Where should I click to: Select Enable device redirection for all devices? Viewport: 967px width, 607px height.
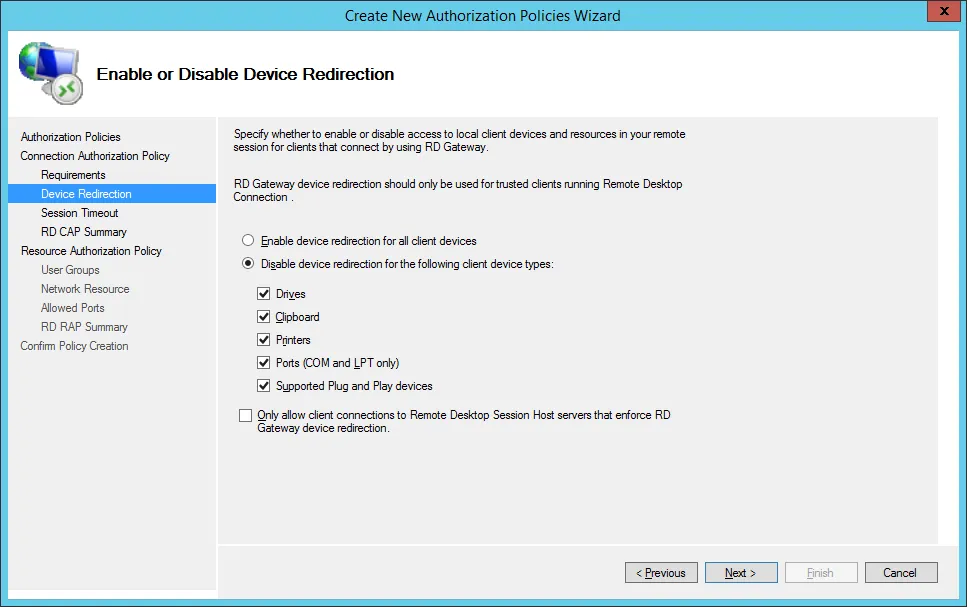(x=247, y=241)
